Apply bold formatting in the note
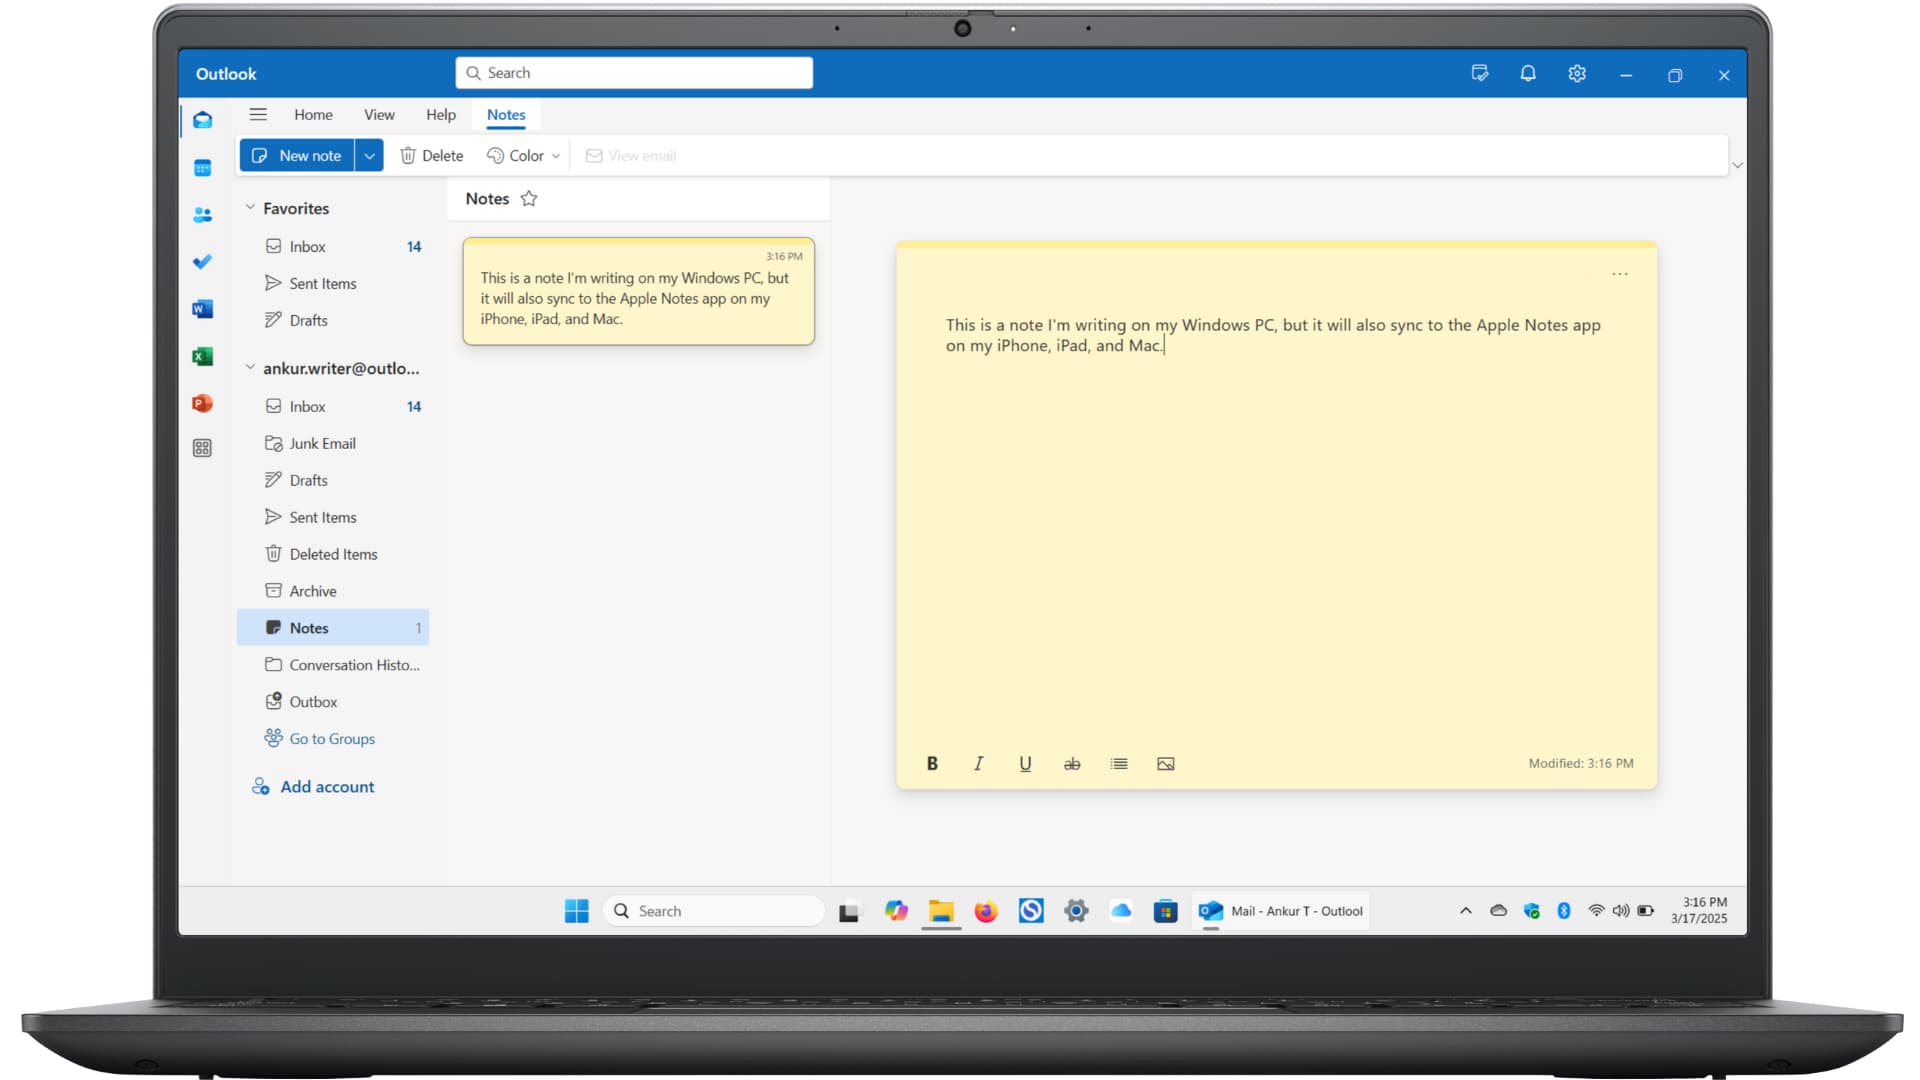This screenshot has height=1080, width=1920. point(932,763)
